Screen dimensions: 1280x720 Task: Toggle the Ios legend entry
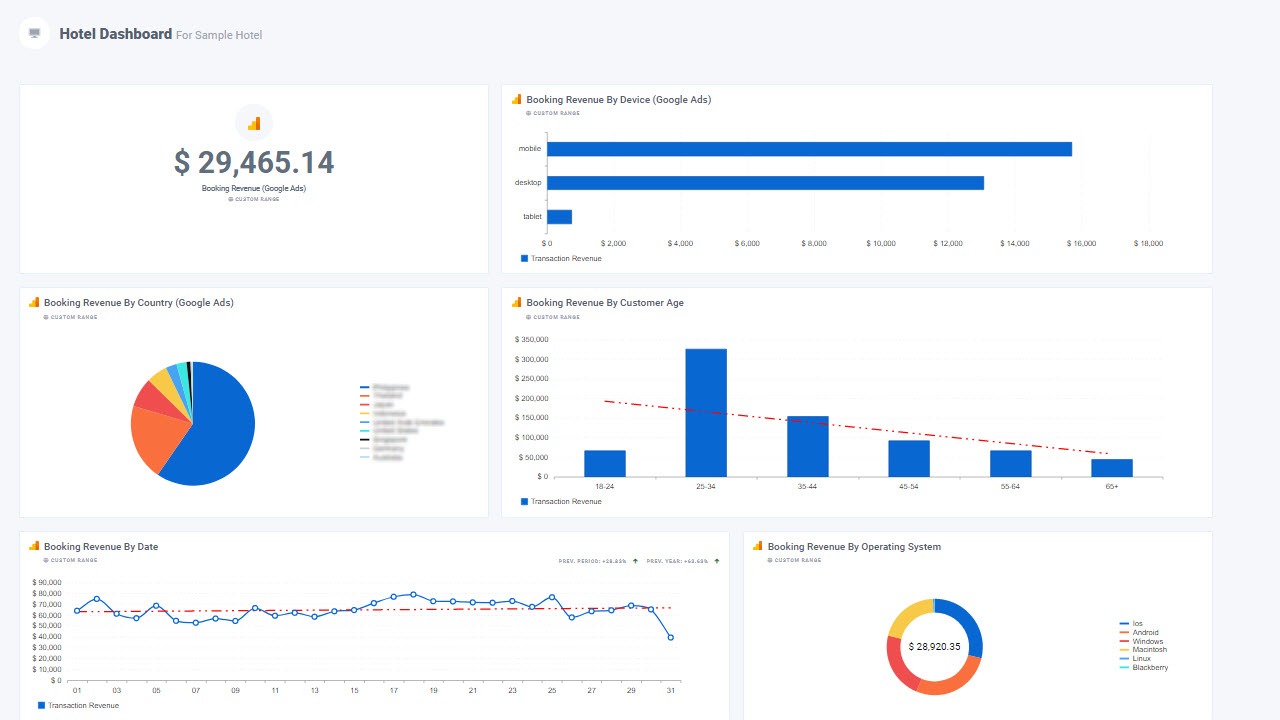tap(1131, 623)
